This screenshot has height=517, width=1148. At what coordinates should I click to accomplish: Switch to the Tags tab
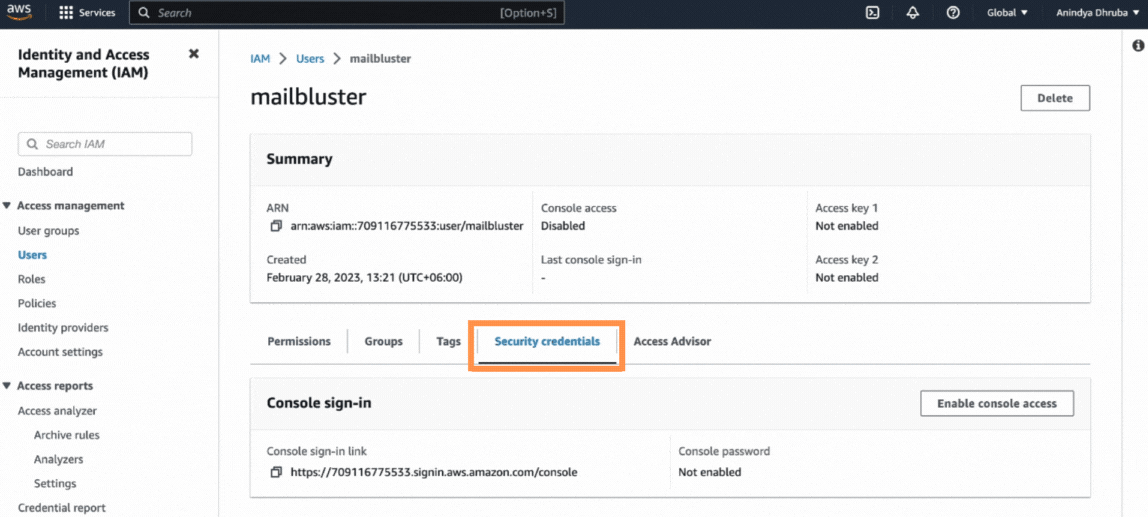(x=448, y=341)
